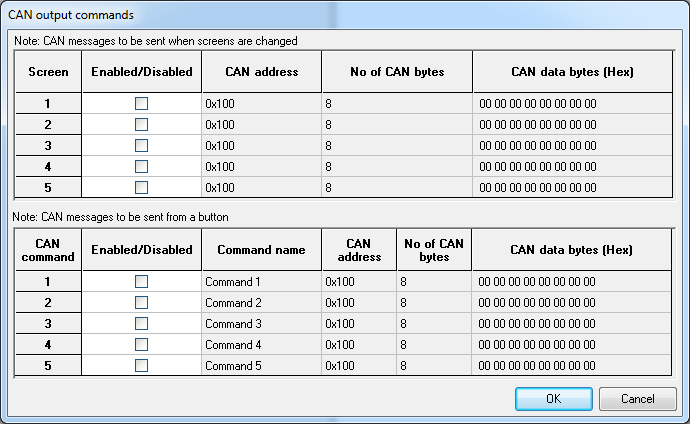
Task: Click Screen 4 number of CAN bytes cell
Action: pos(396,166)
